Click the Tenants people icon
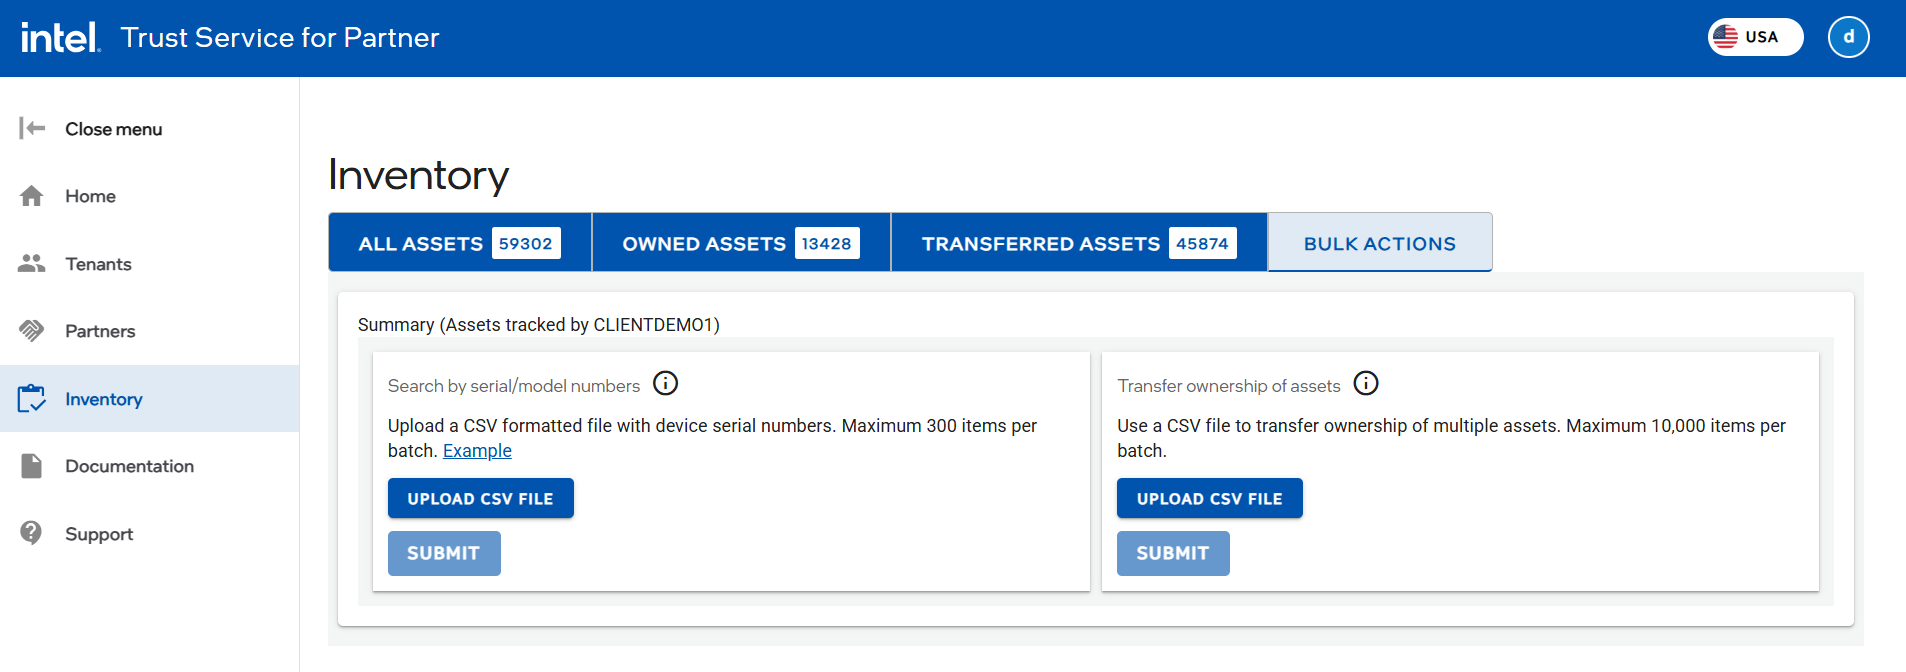 click(x=32, y=263)
